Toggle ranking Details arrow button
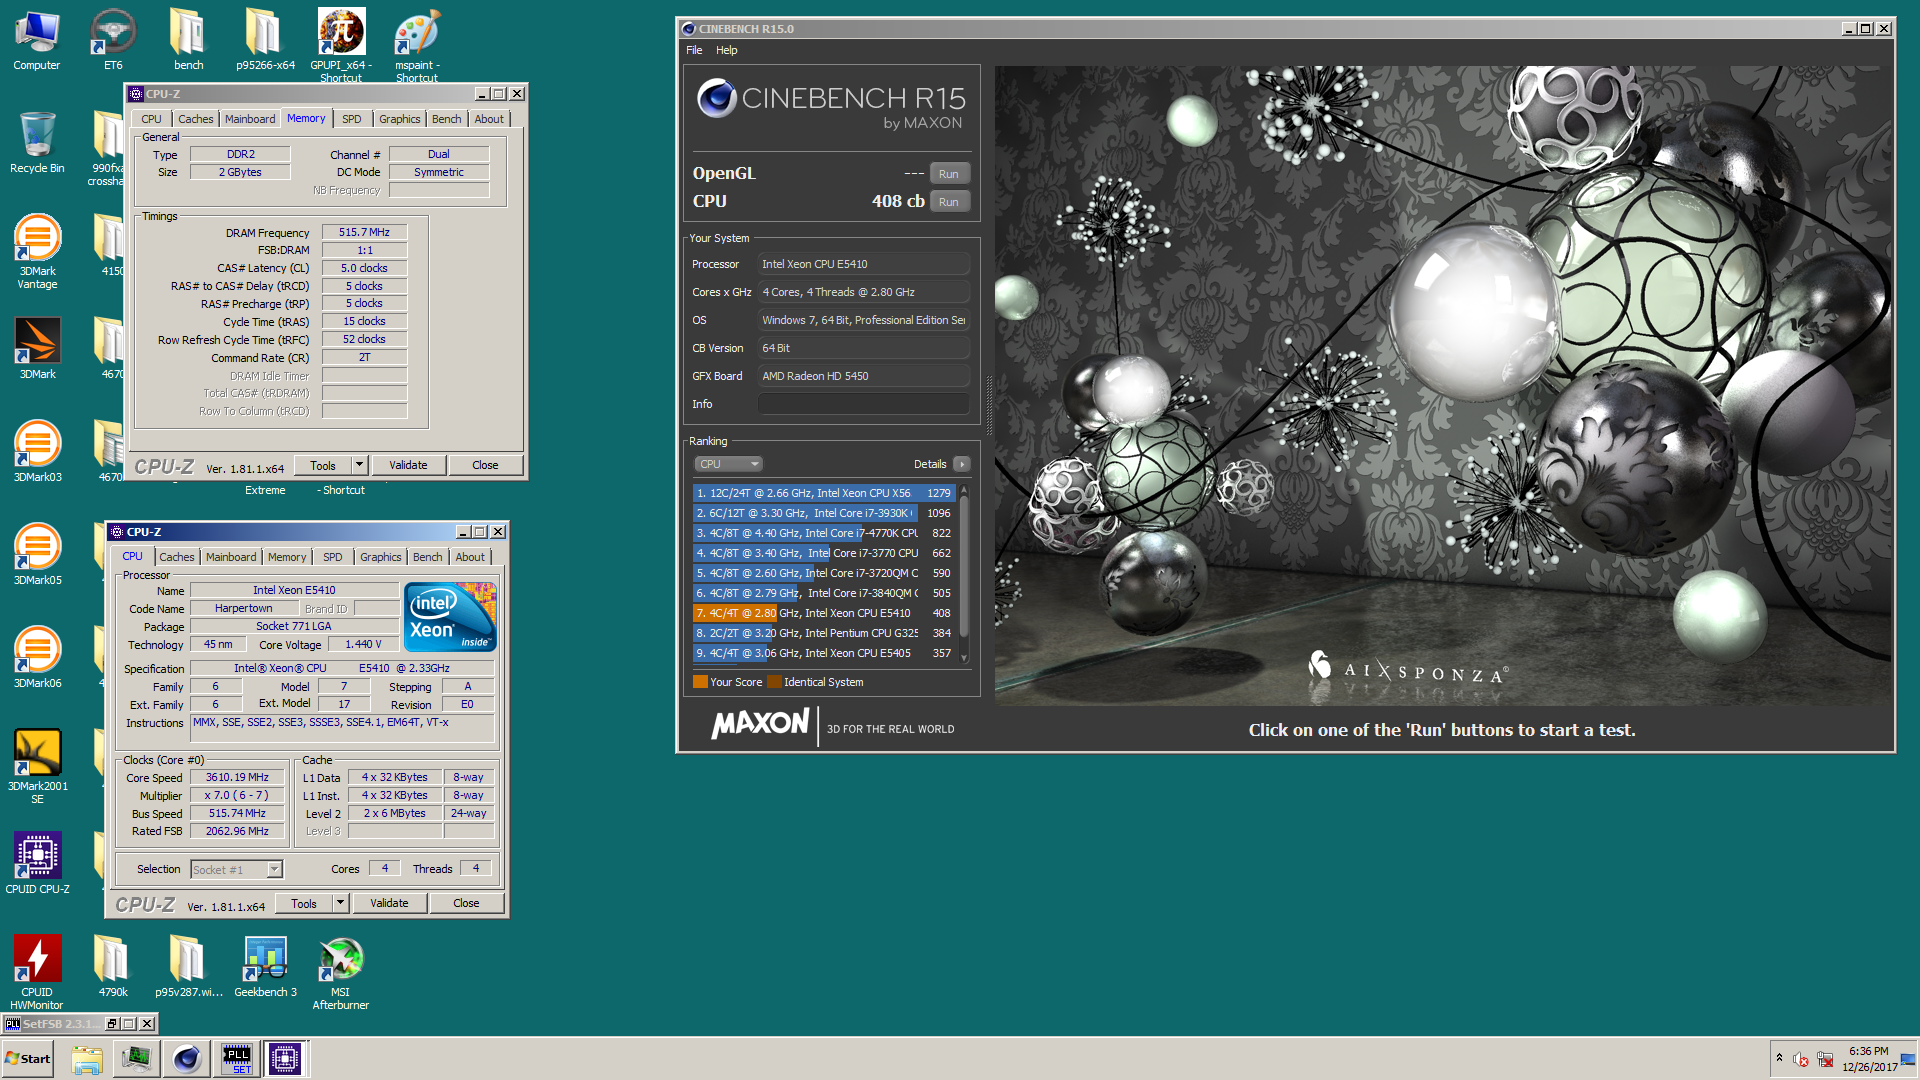Viewport: 1920px width, 1080px height. click(x=962, y=464)
